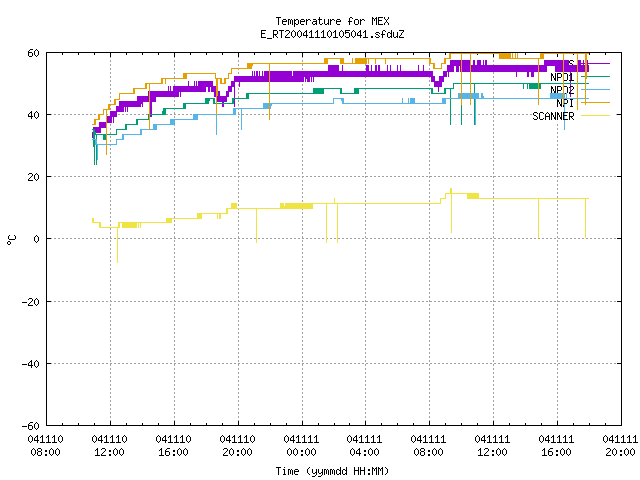This screenshot has width=640, height=480.
Task: Click the -60 y-axis tick label
Action: pos(30,426)
